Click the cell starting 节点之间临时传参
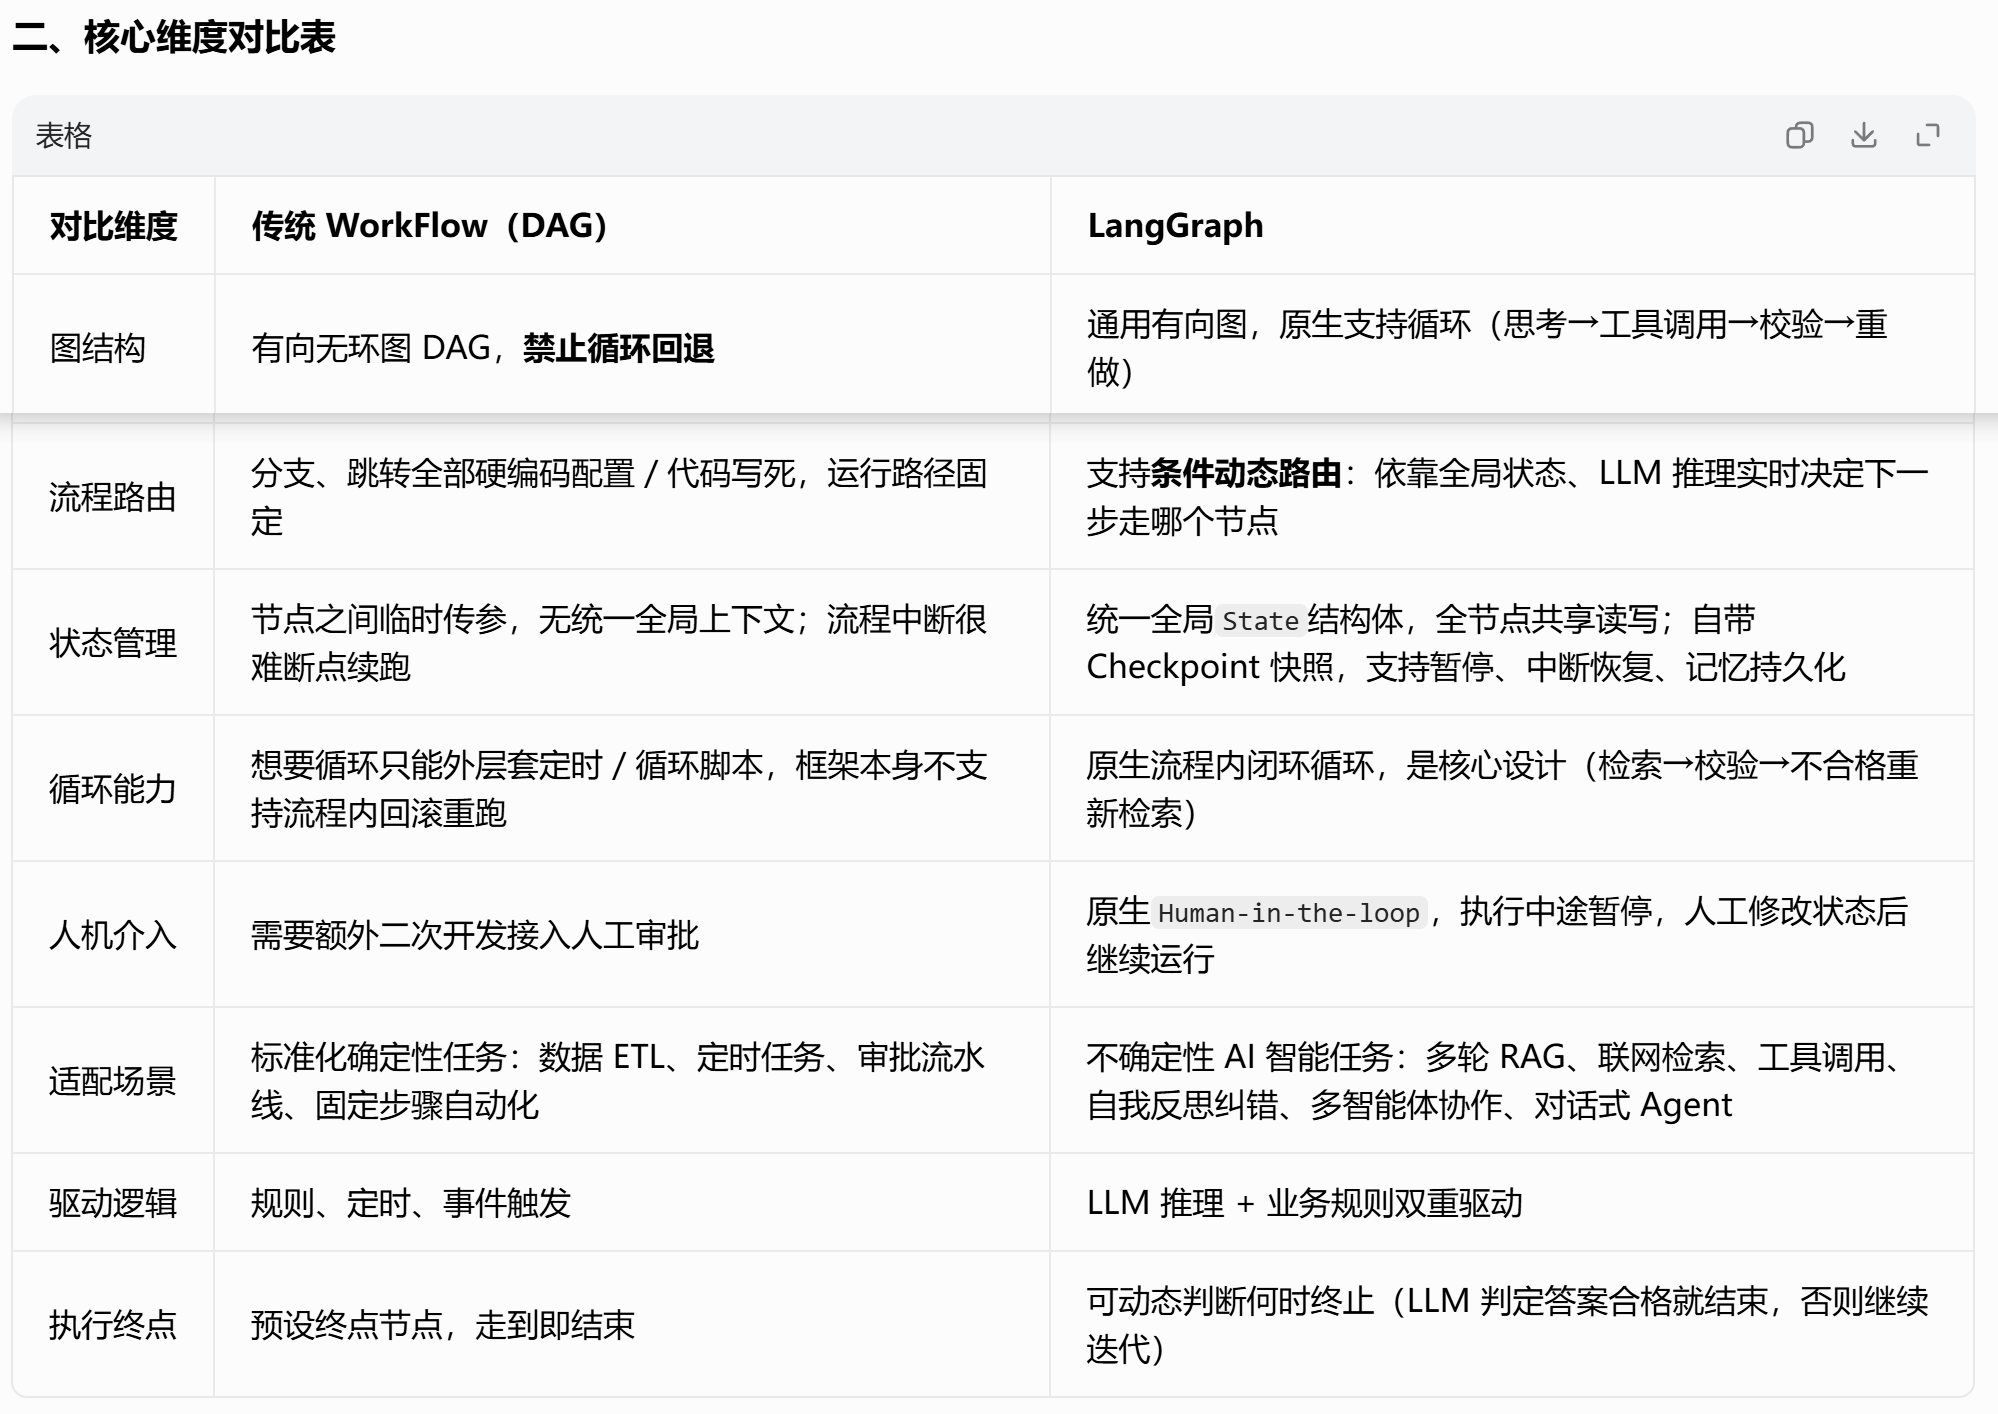The width and height of the screenshot is (1998, 1414). pyautogui.click(x=632, y=642)
